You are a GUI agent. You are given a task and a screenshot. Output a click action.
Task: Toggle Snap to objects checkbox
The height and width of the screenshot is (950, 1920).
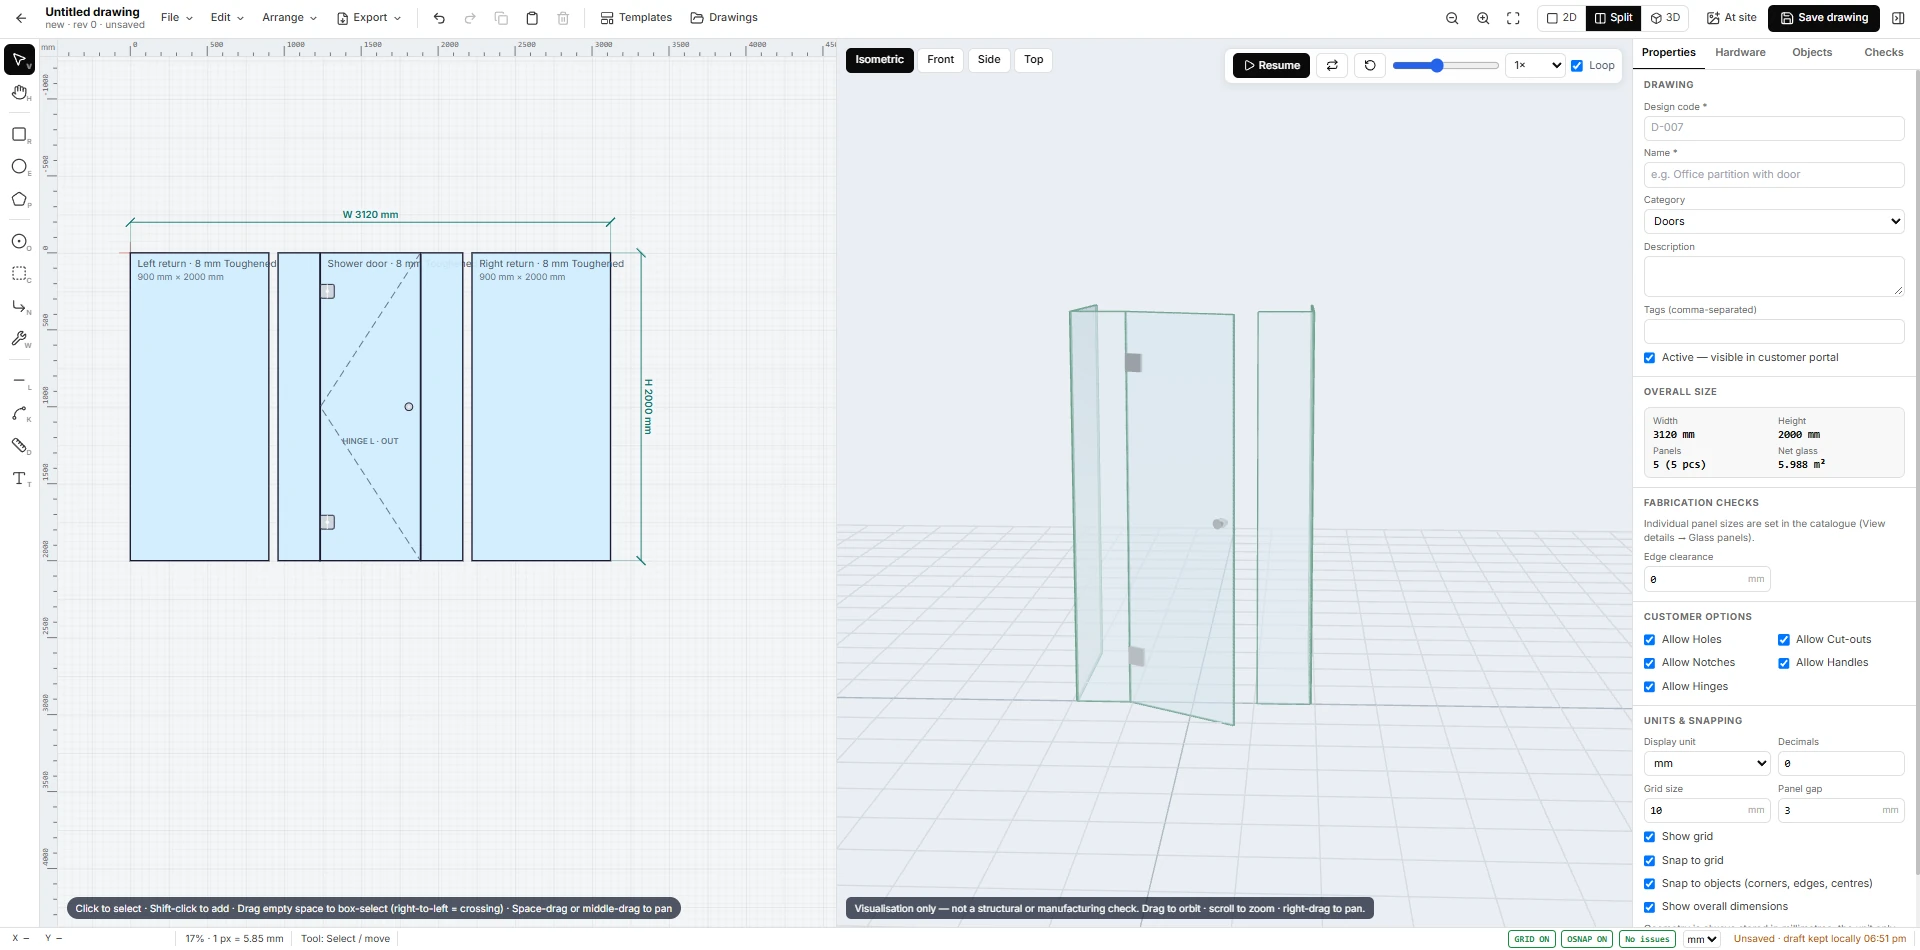(x=1650, y=884)
